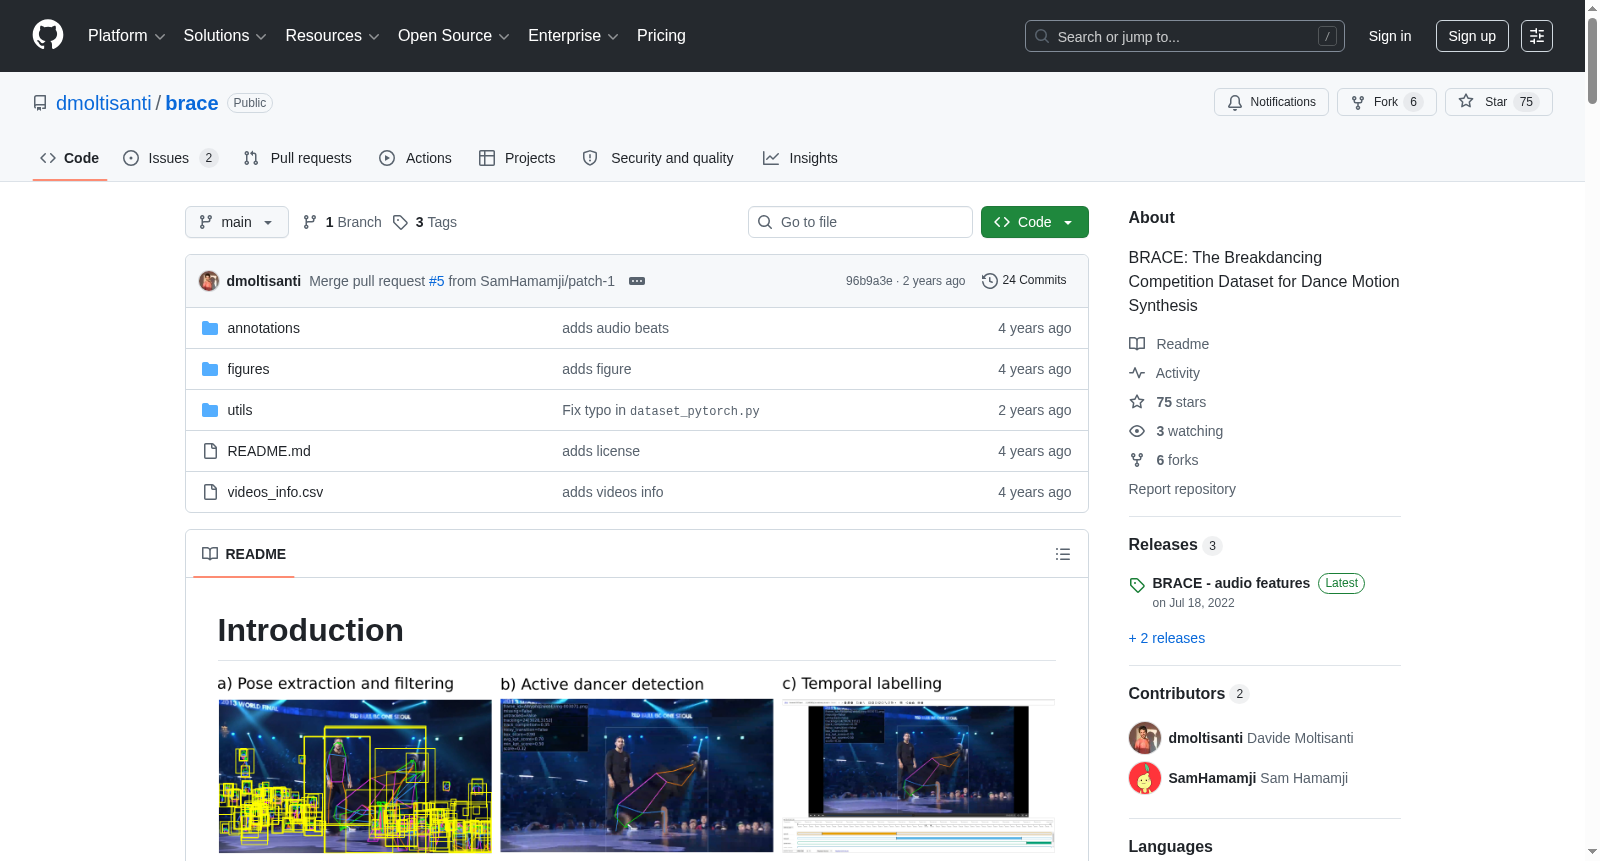
Task: Open the annotations folder name
Action: pyautogui.click(x=263, y=328)
